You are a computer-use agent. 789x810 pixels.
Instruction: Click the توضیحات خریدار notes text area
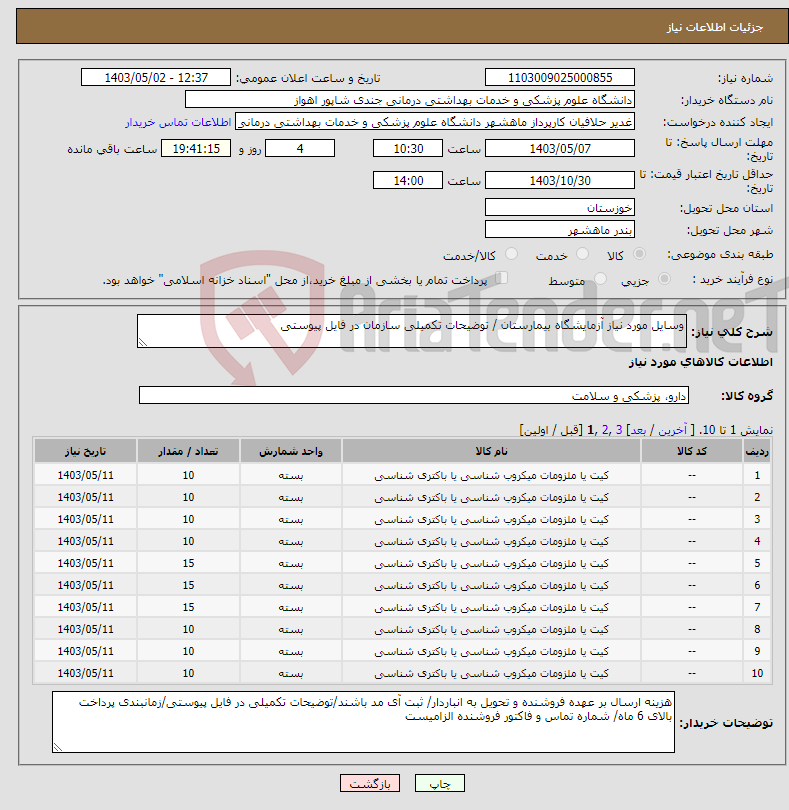pyautogui.click(x=363, y=722)
